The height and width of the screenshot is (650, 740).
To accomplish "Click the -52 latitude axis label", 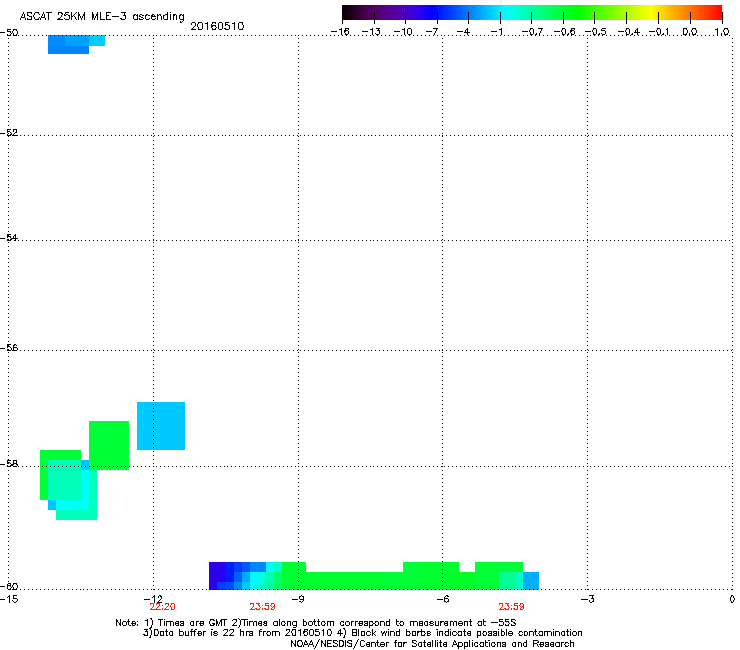I will tap(9, 133).
